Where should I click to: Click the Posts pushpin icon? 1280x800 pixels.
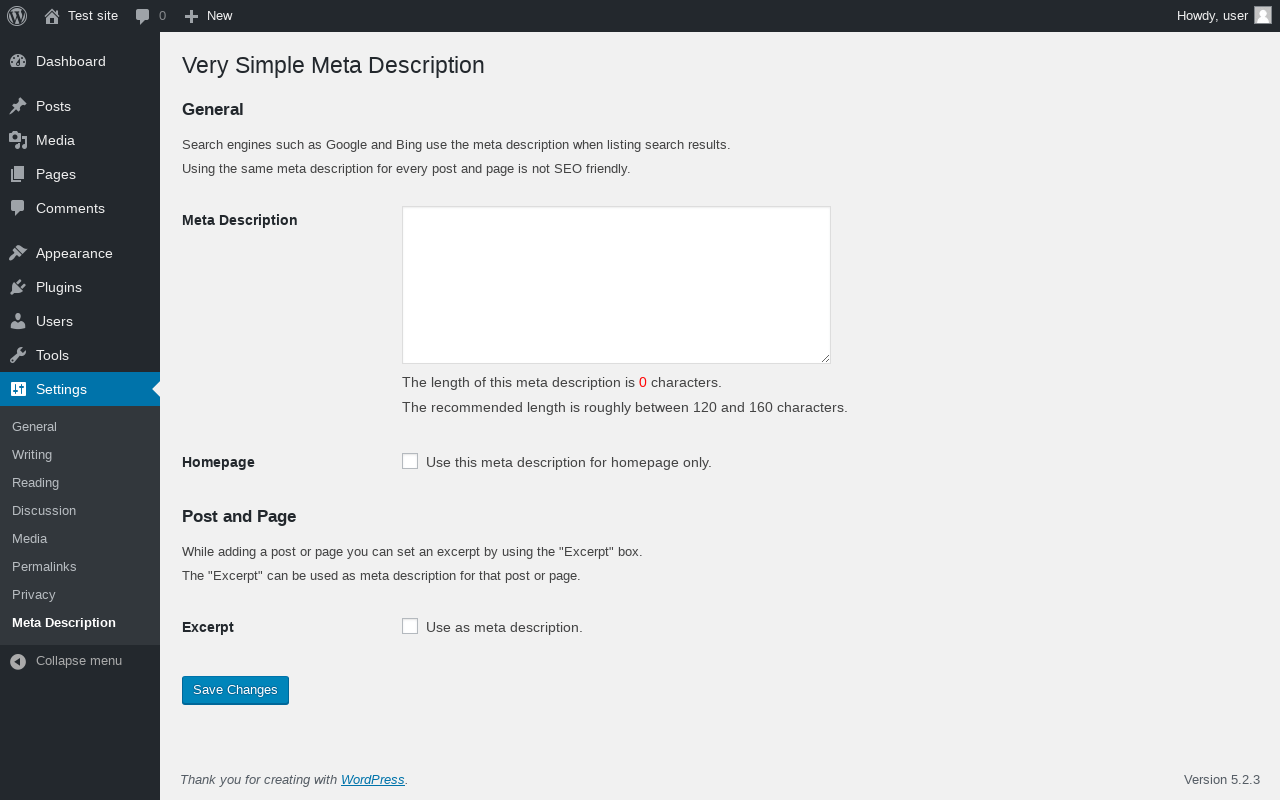pyautogui.click(x=18, y=106)
